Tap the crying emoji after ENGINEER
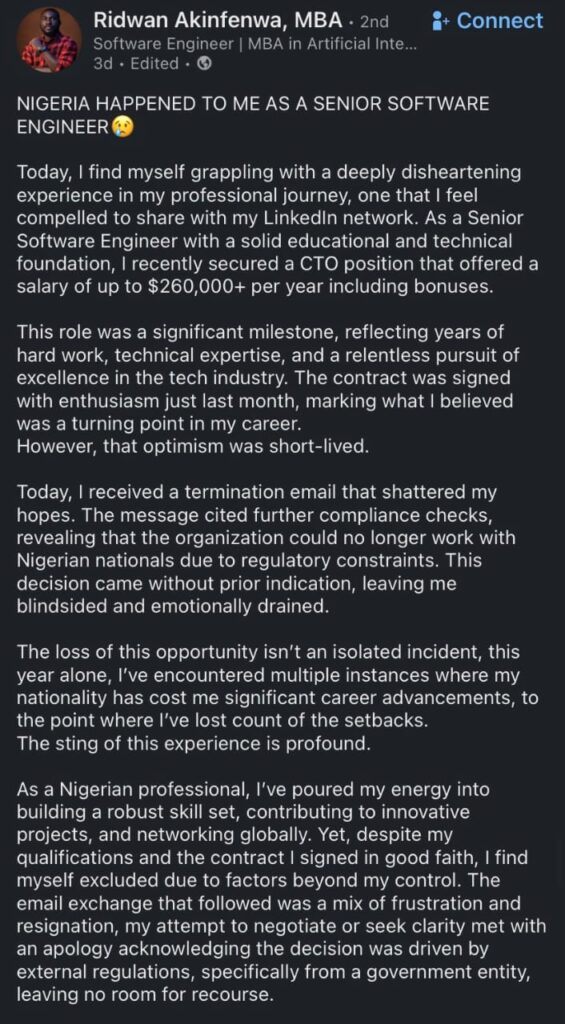 point(121,127)
